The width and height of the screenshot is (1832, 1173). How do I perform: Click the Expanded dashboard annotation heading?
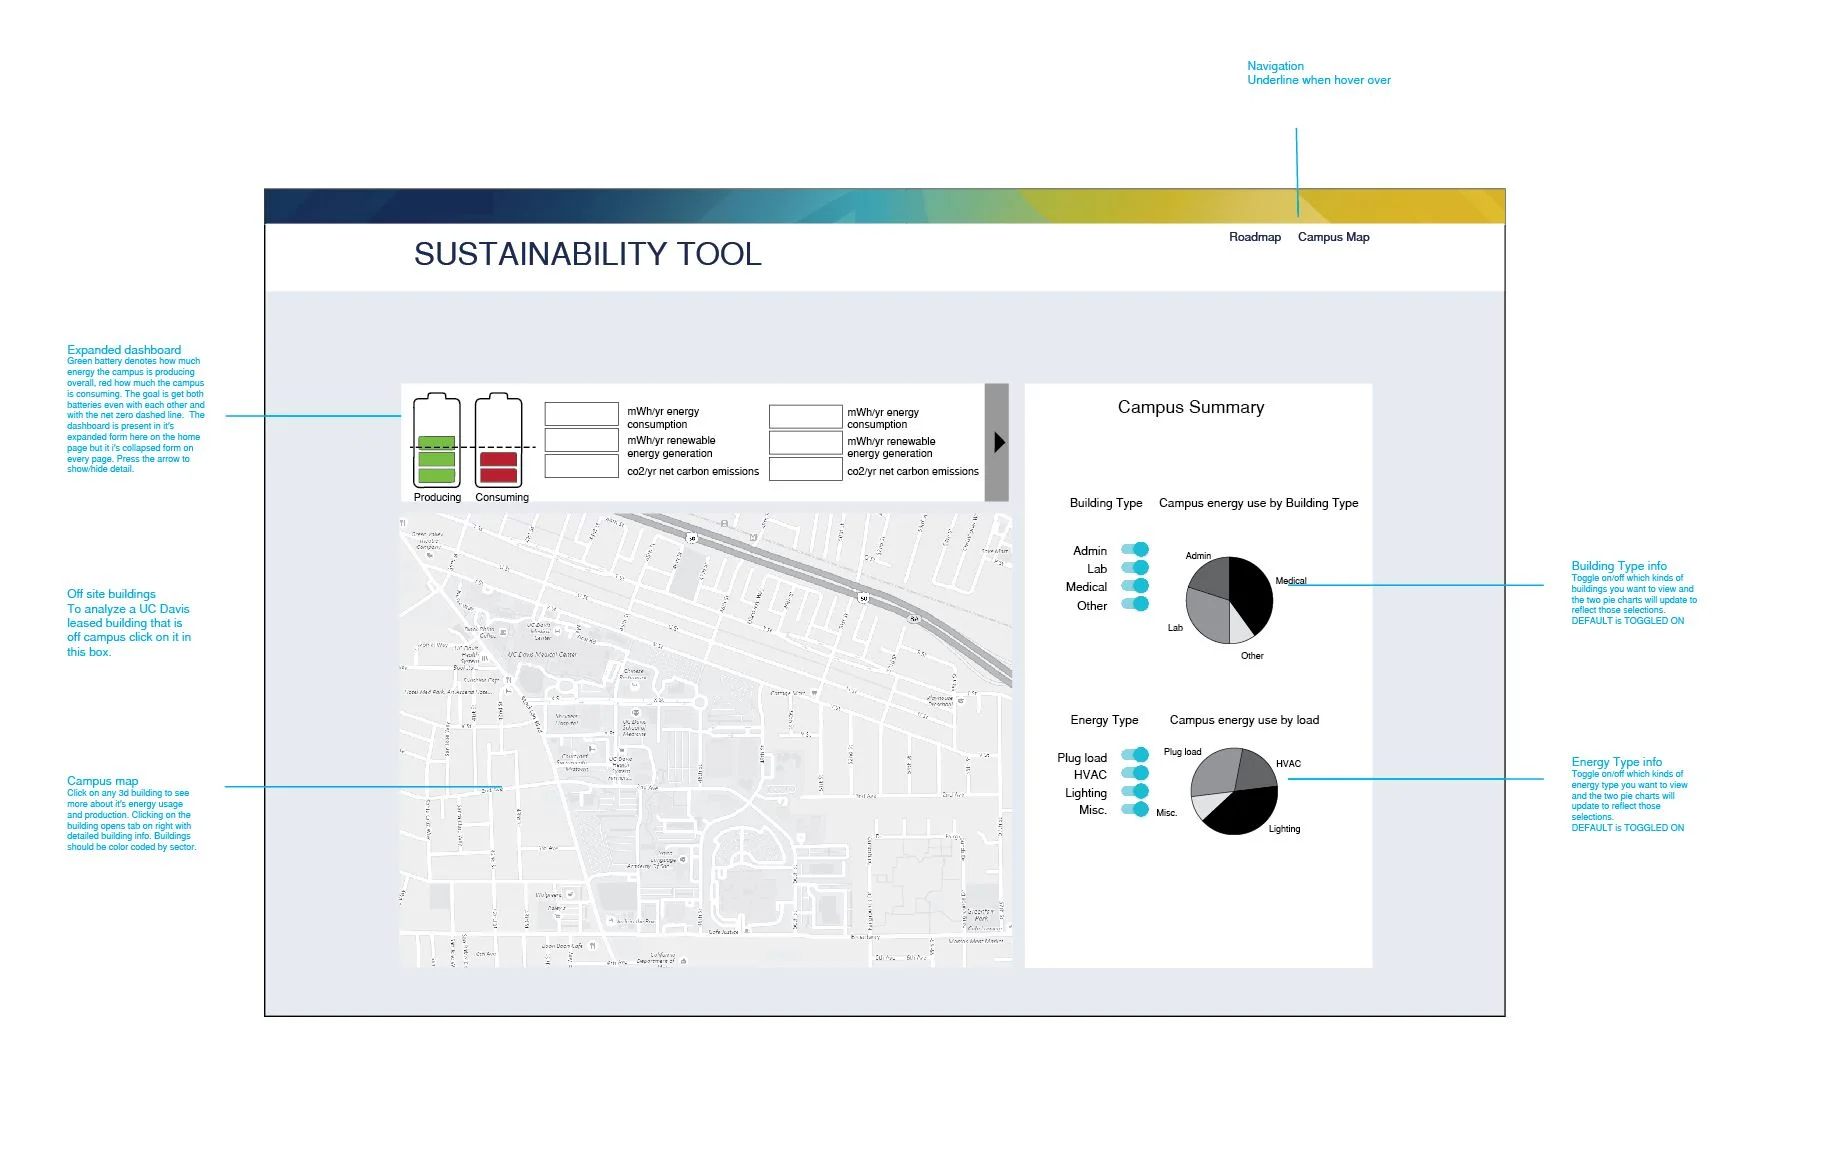(x=124, y=350)
